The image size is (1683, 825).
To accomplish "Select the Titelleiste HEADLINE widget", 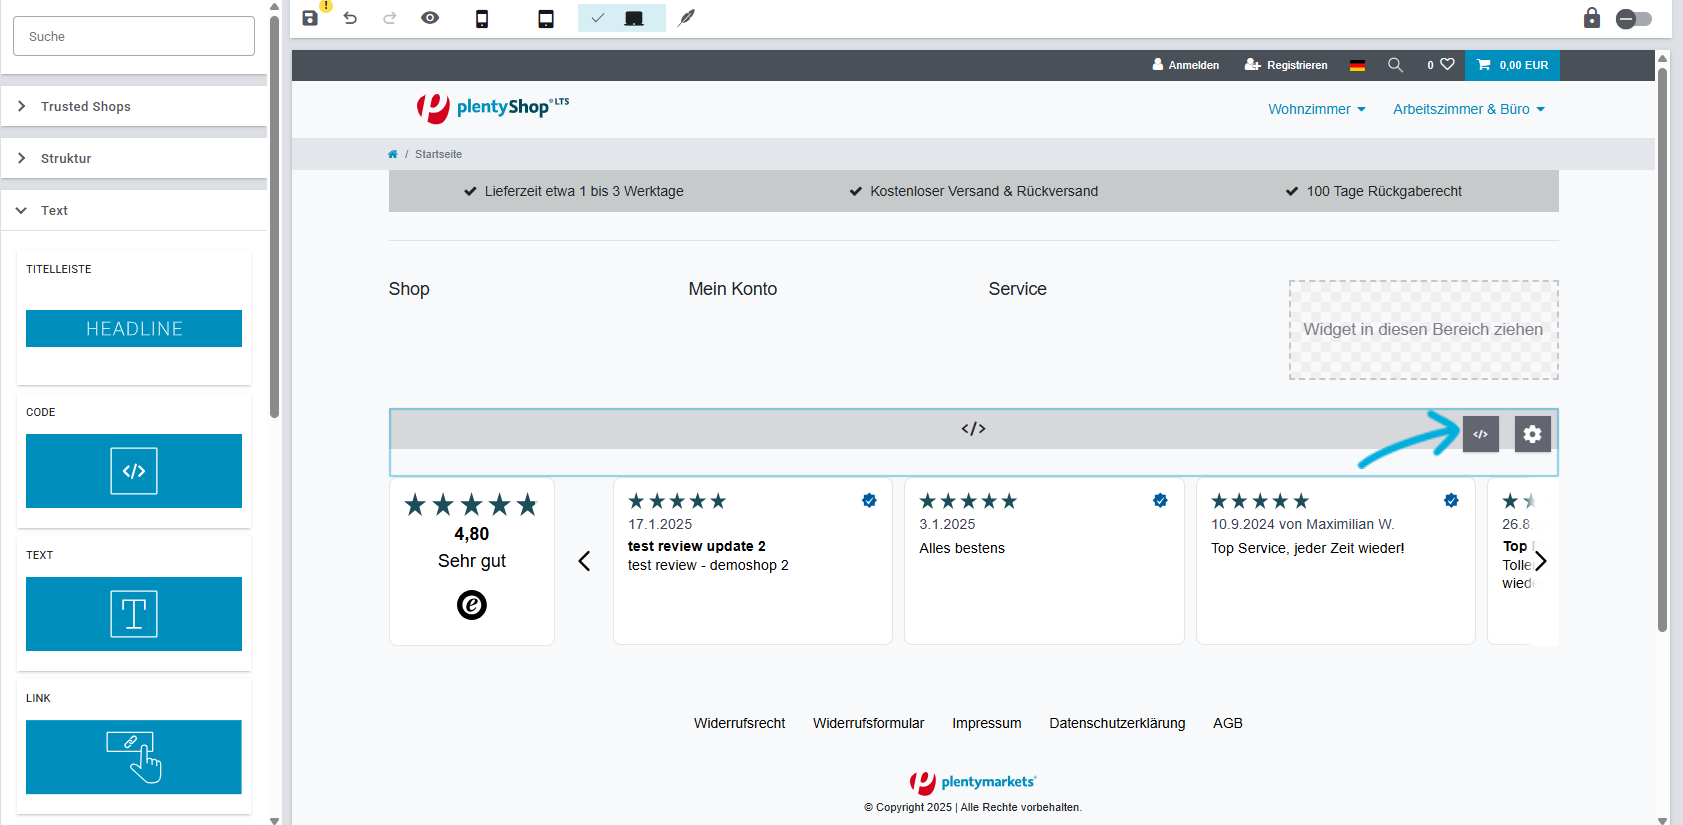I will (134, 328).
